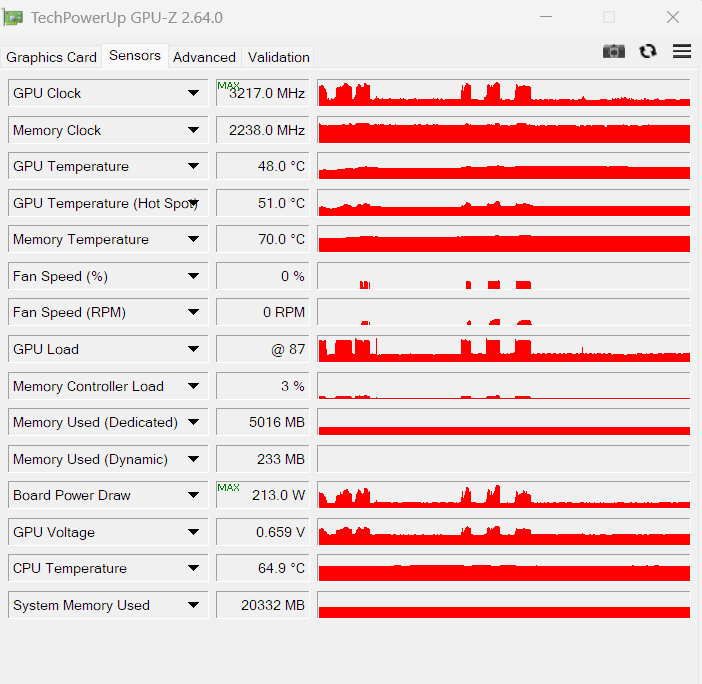Click the Memory Temperature value 70.0 °C
The image size is (702, 684).
point(263,239)
